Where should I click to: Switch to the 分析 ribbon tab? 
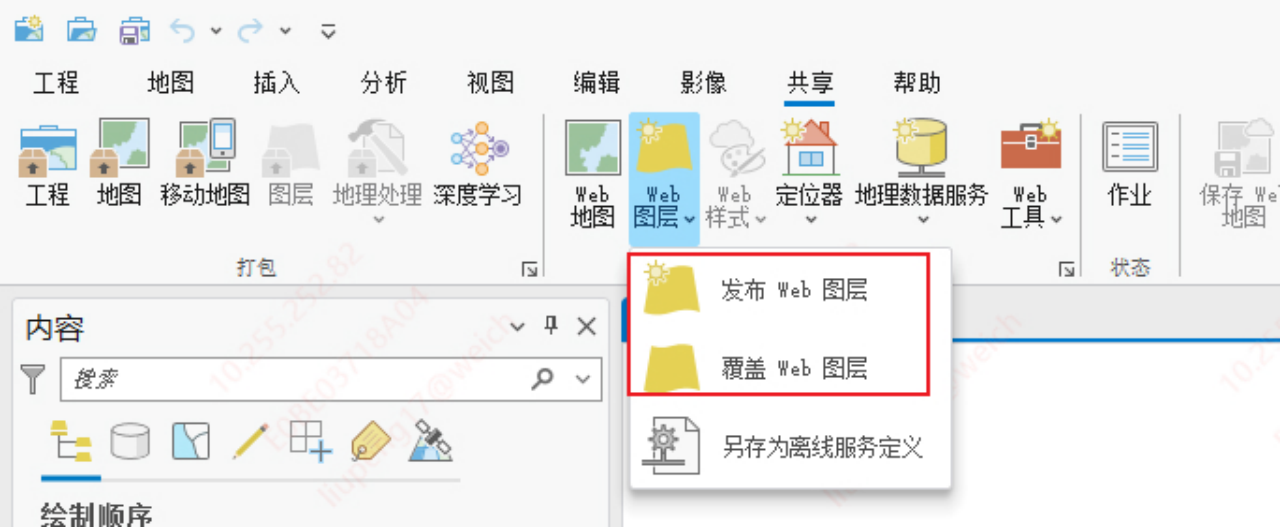coord(384,83)
